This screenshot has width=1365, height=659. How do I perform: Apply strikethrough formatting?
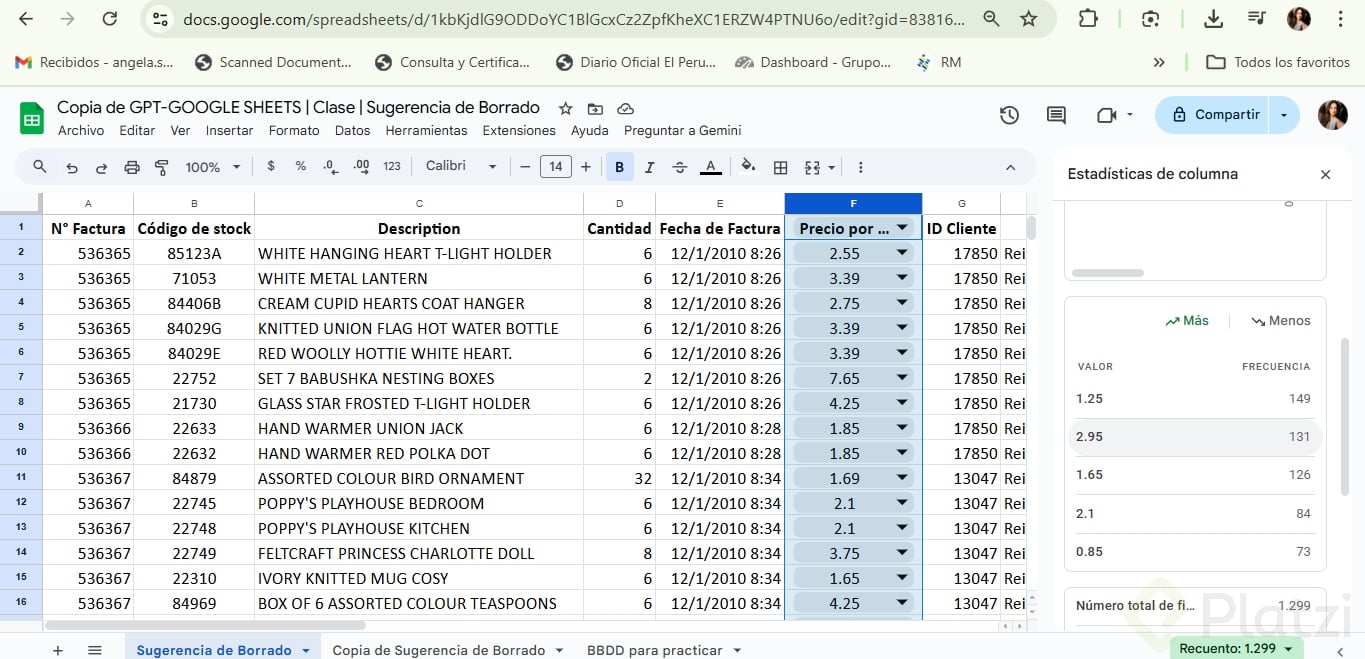680,167
